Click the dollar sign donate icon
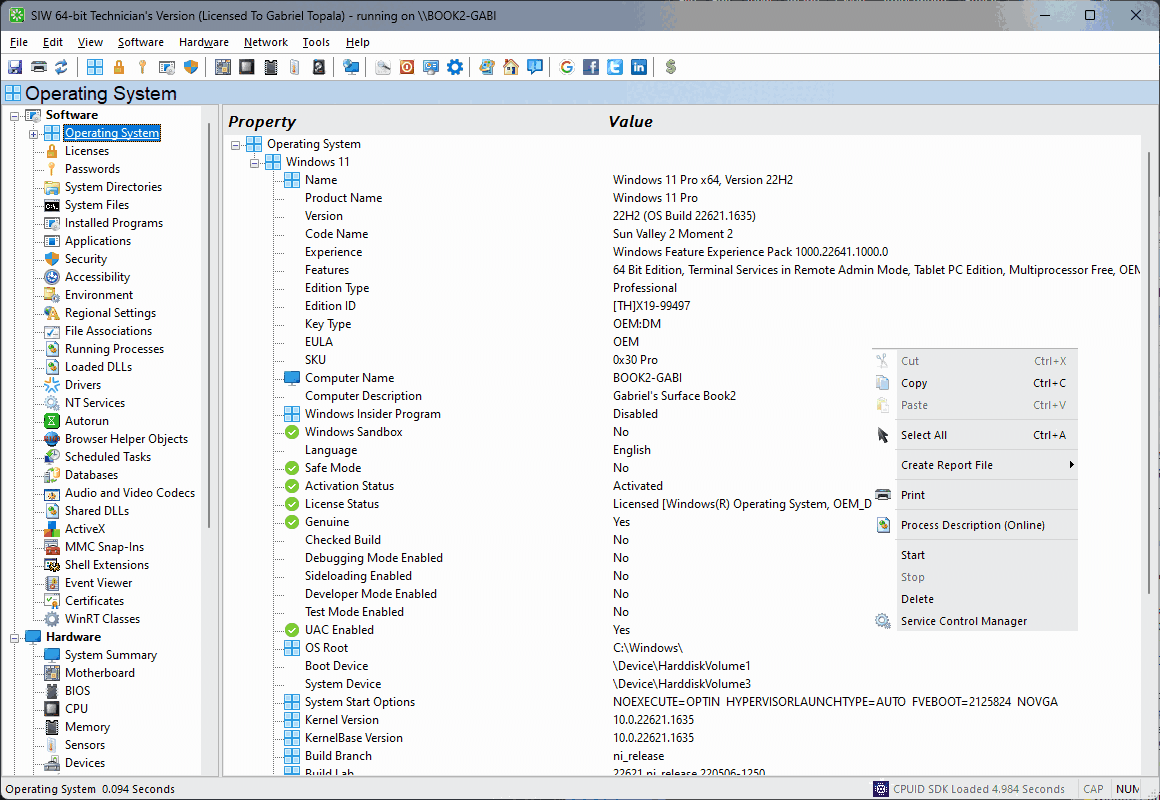 point(670,67)
